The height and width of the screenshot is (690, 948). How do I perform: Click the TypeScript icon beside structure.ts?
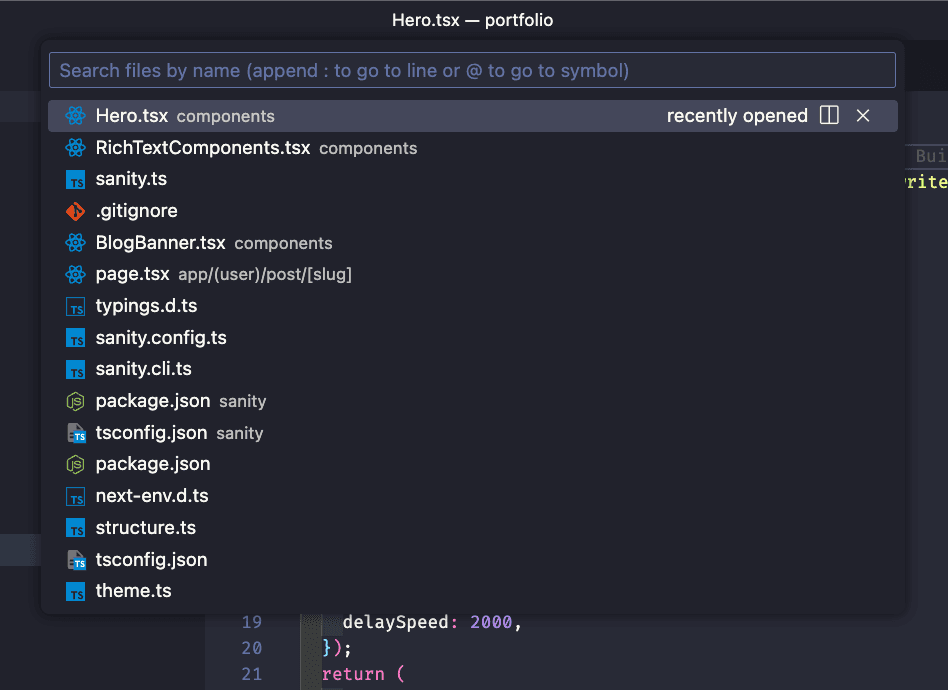pyautogui.click(x=75, y=527)
